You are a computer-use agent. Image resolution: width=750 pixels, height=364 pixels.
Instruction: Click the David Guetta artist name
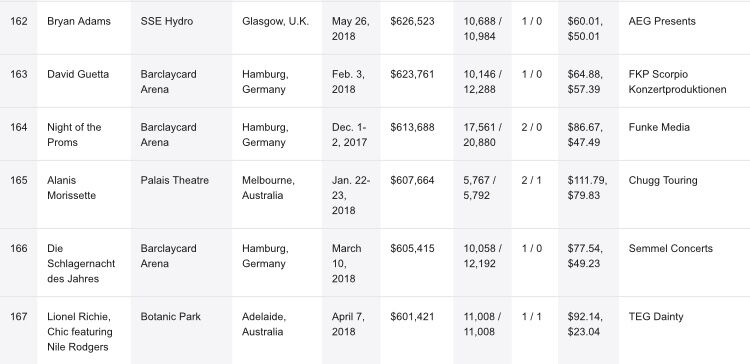[x=78, y=74]
